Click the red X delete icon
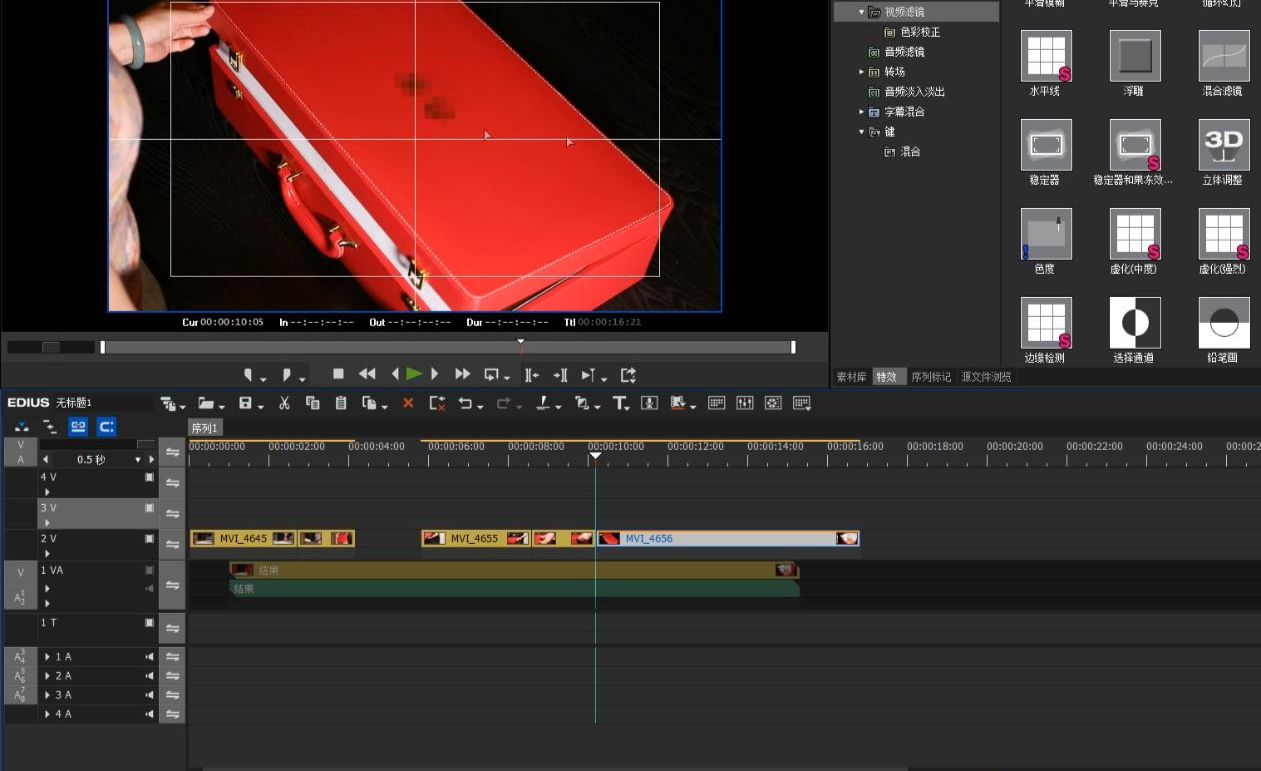1261x771 pixels. point(408,403)
